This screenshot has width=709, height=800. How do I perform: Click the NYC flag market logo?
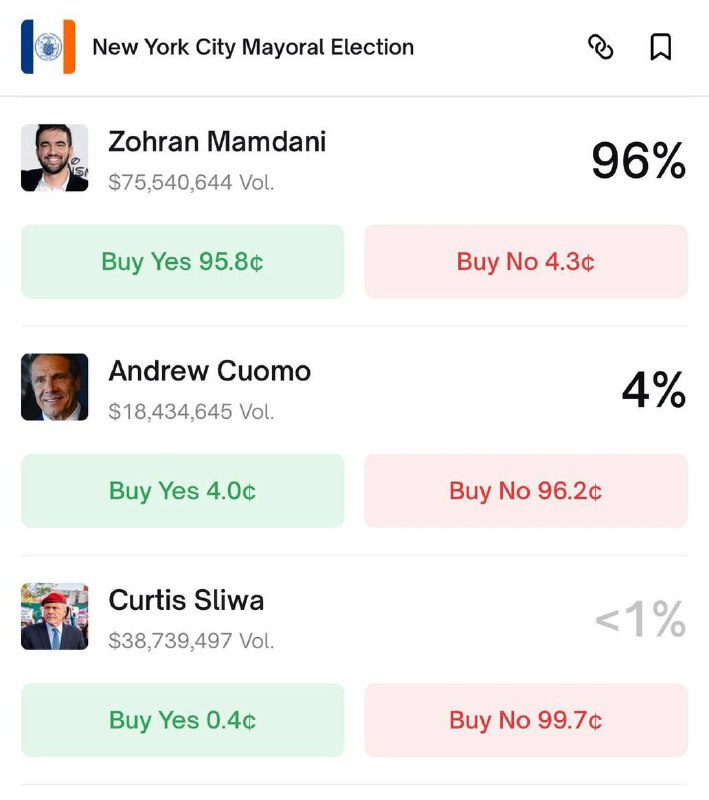[x=46, y=47]
